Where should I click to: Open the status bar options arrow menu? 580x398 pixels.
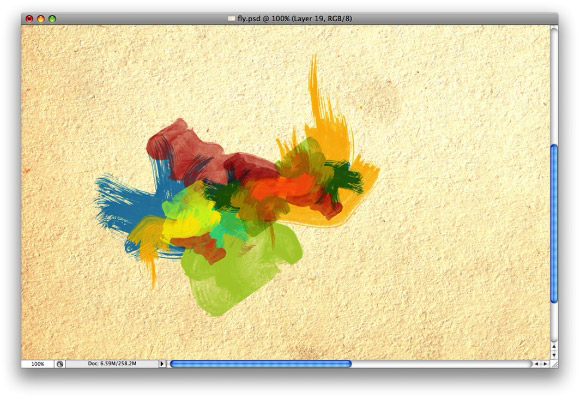pyautogui.click(x=162, y=364)
